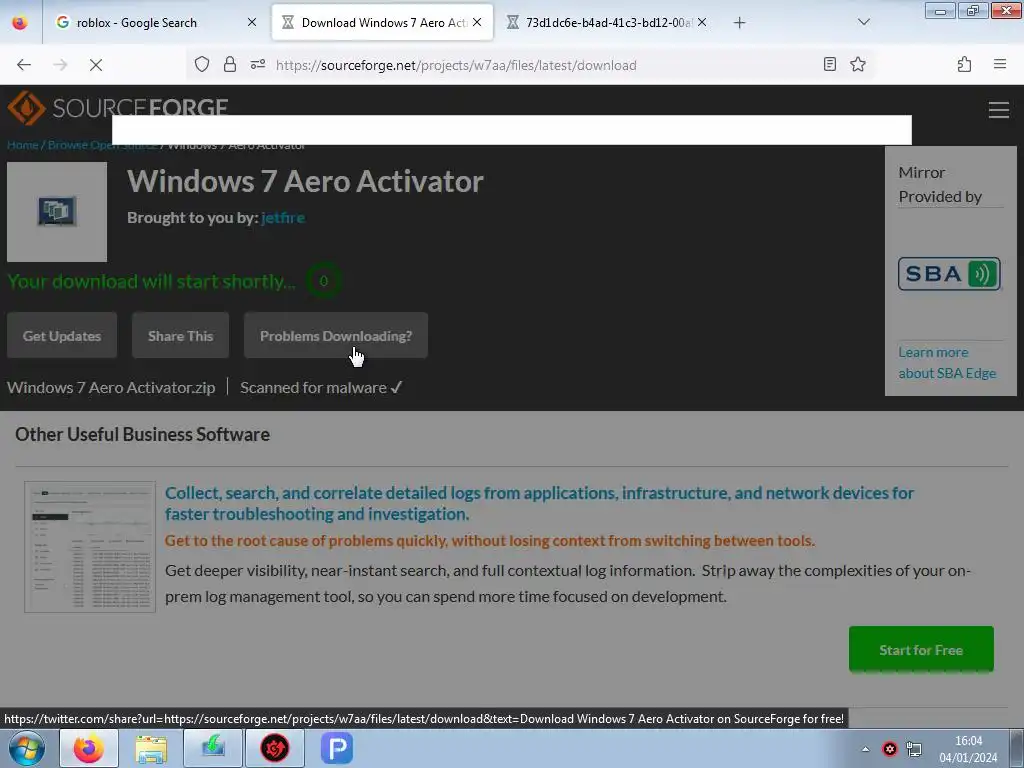Toggle reader view icon
The image size is (1024, 768).
(x=829, y=64)
